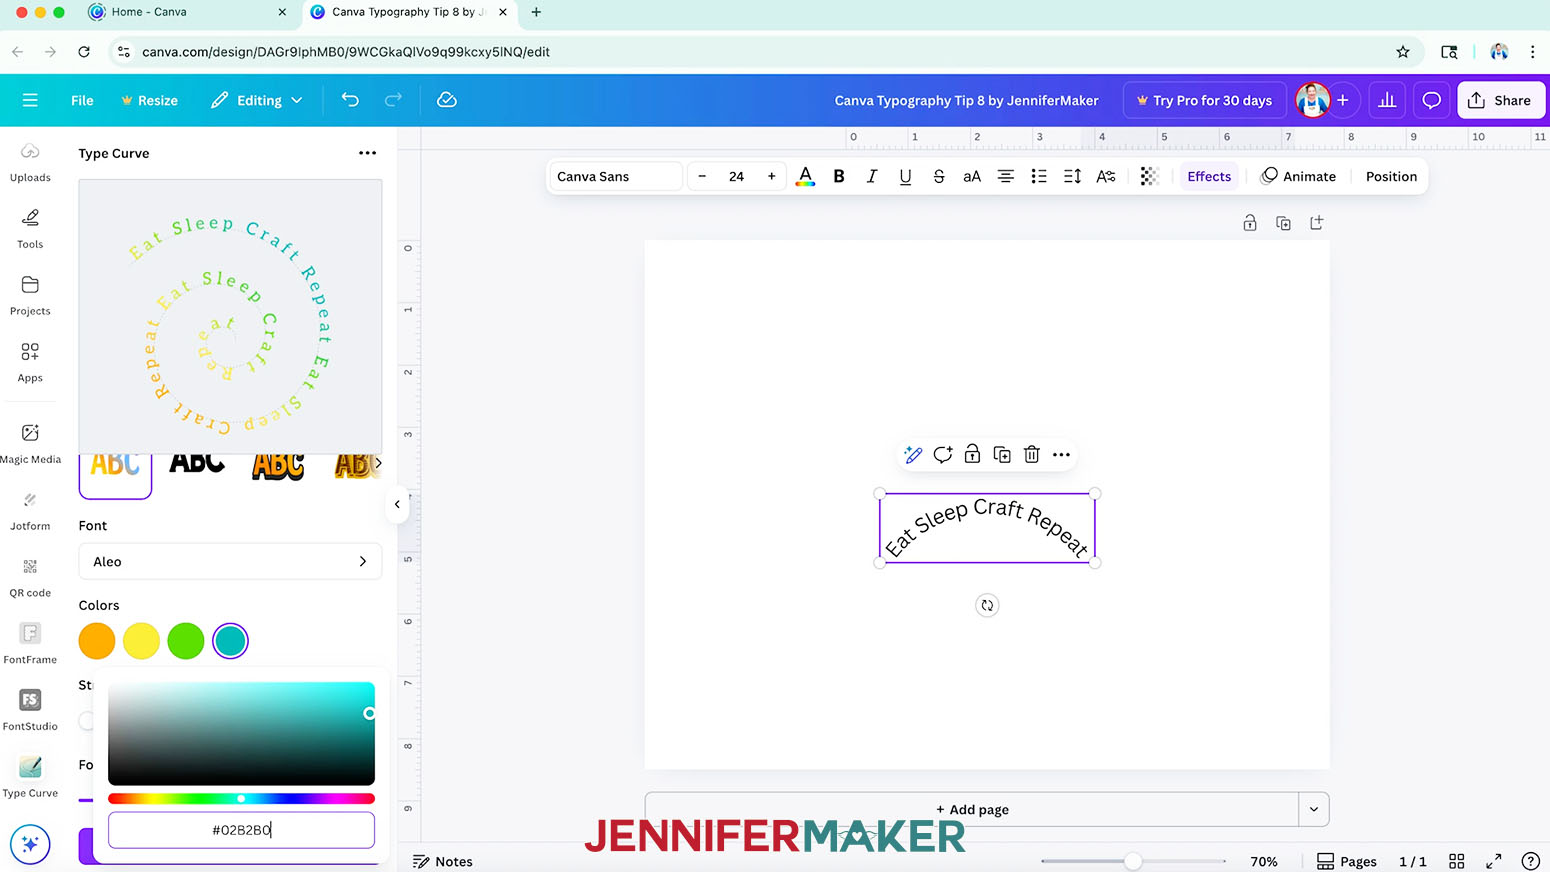Click the Canva AI sparkle button
The height and width of the screenshot is (872, 1550).
[x=30, y=844]
